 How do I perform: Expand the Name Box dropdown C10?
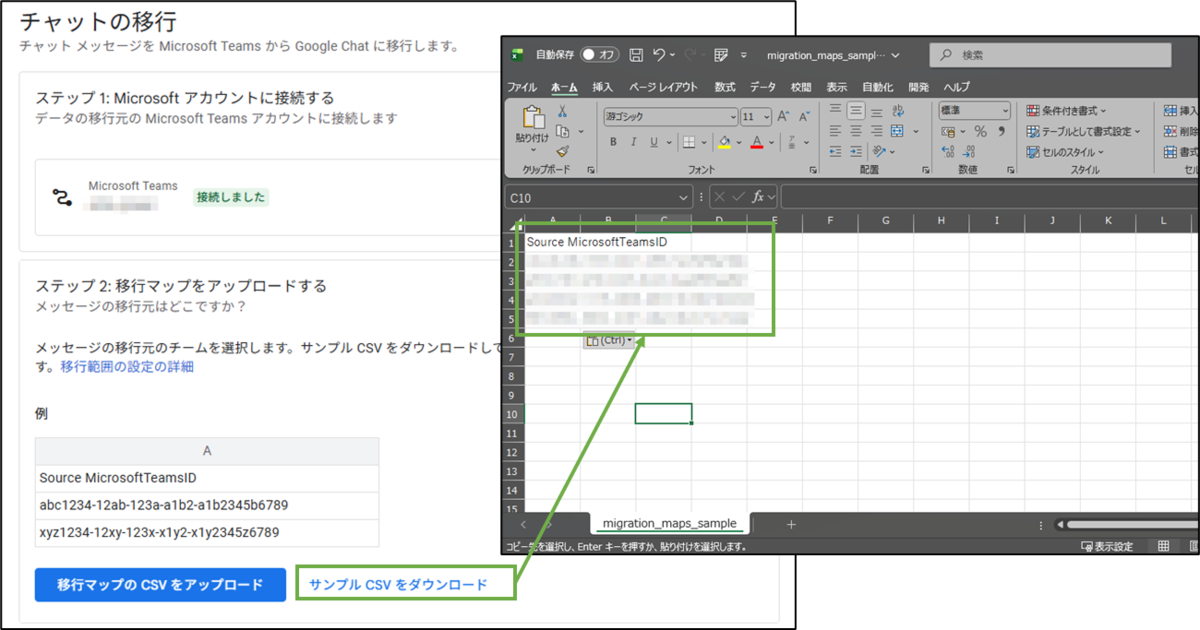[x=683, y=197]
